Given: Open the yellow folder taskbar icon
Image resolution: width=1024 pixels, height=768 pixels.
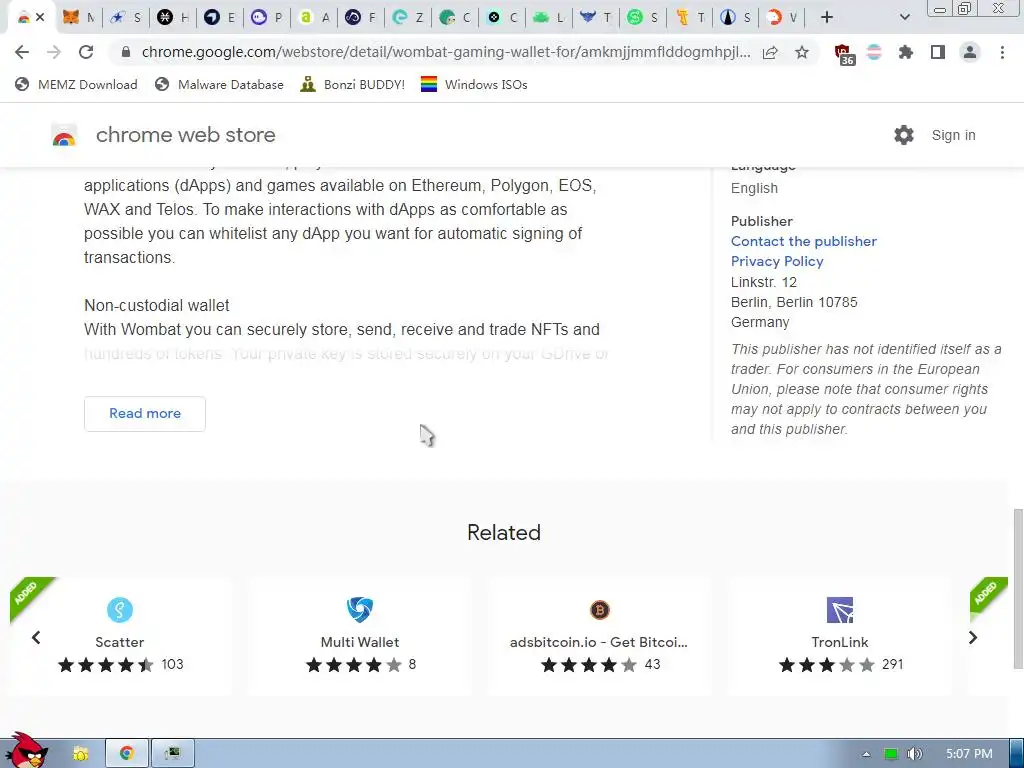Looking at the screenshot, I should coord(80,754).
